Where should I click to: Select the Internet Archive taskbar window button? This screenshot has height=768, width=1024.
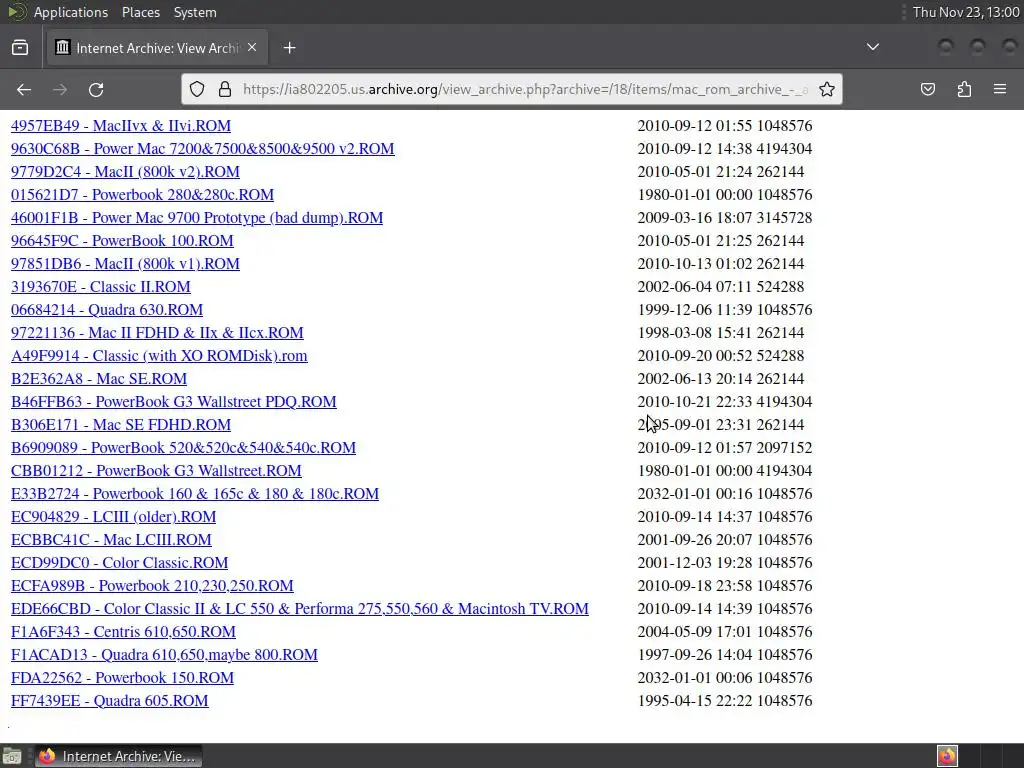point(118,756)
